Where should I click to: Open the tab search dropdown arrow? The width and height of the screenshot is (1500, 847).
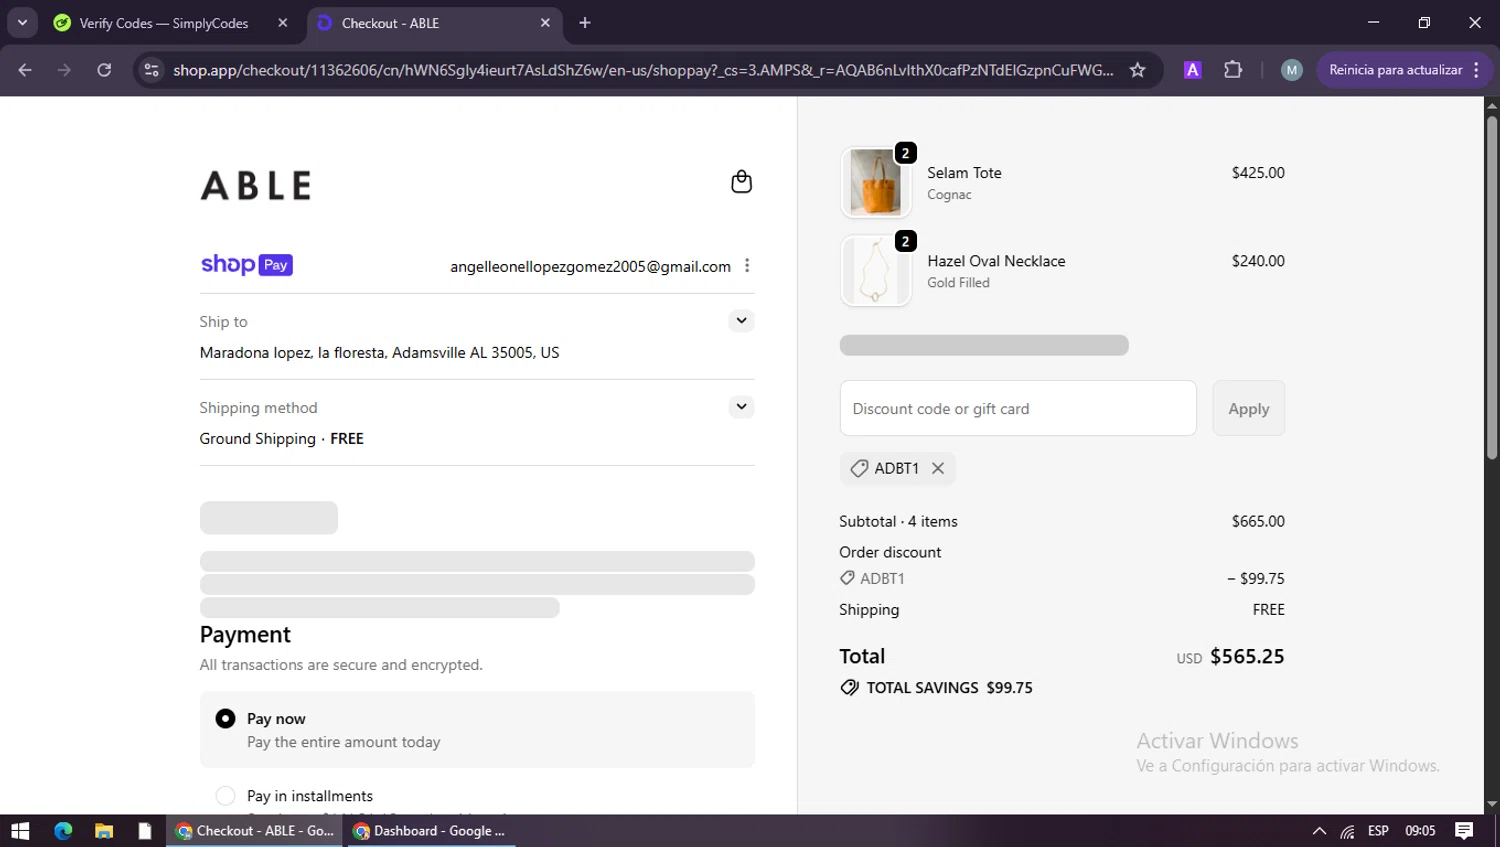tap(22, 23)
